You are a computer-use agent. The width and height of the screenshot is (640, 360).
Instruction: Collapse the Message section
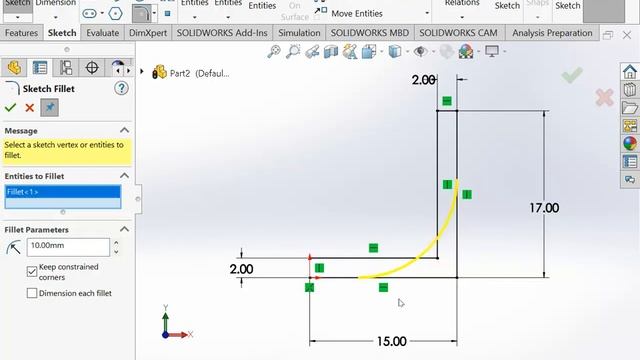click(x=124, y=130)
